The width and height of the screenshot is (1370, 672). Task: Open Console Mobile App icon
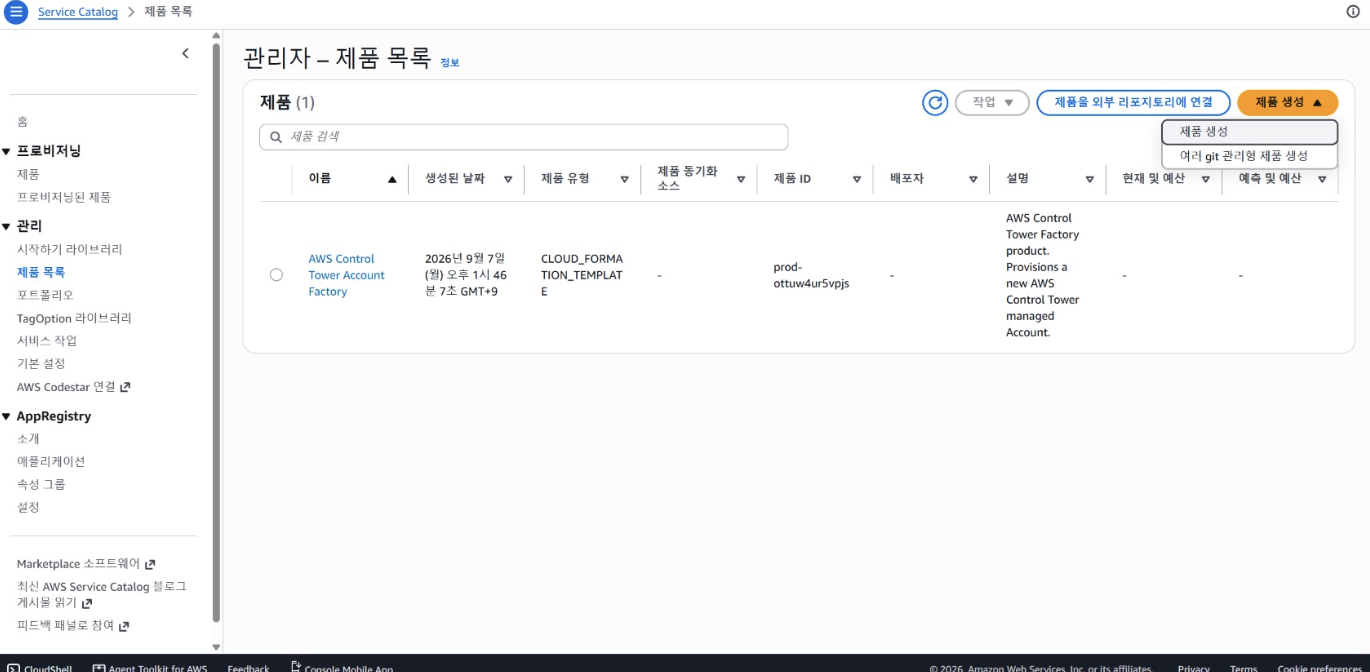click(296, 667)
